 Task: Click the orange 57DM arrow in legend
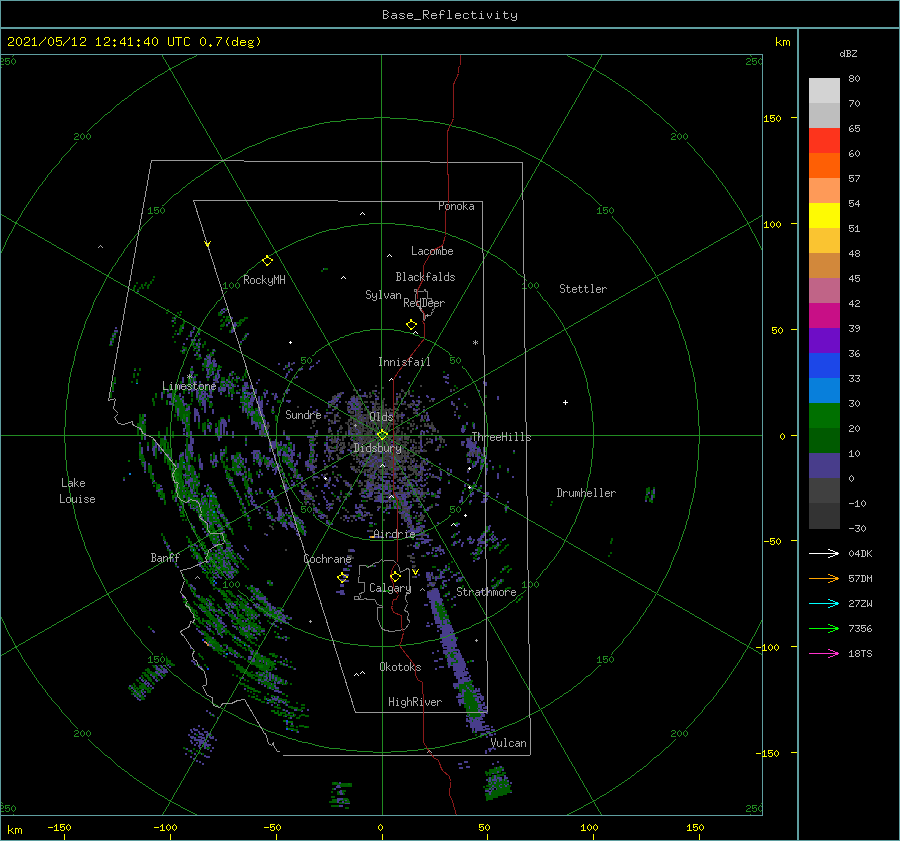[824, 579]
